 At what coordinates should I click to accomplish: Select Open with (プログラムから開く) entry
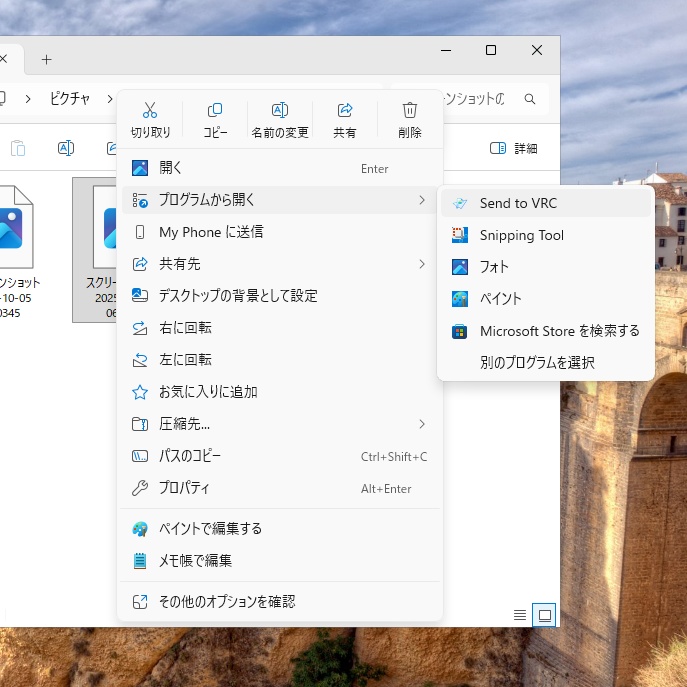[280, 200]
